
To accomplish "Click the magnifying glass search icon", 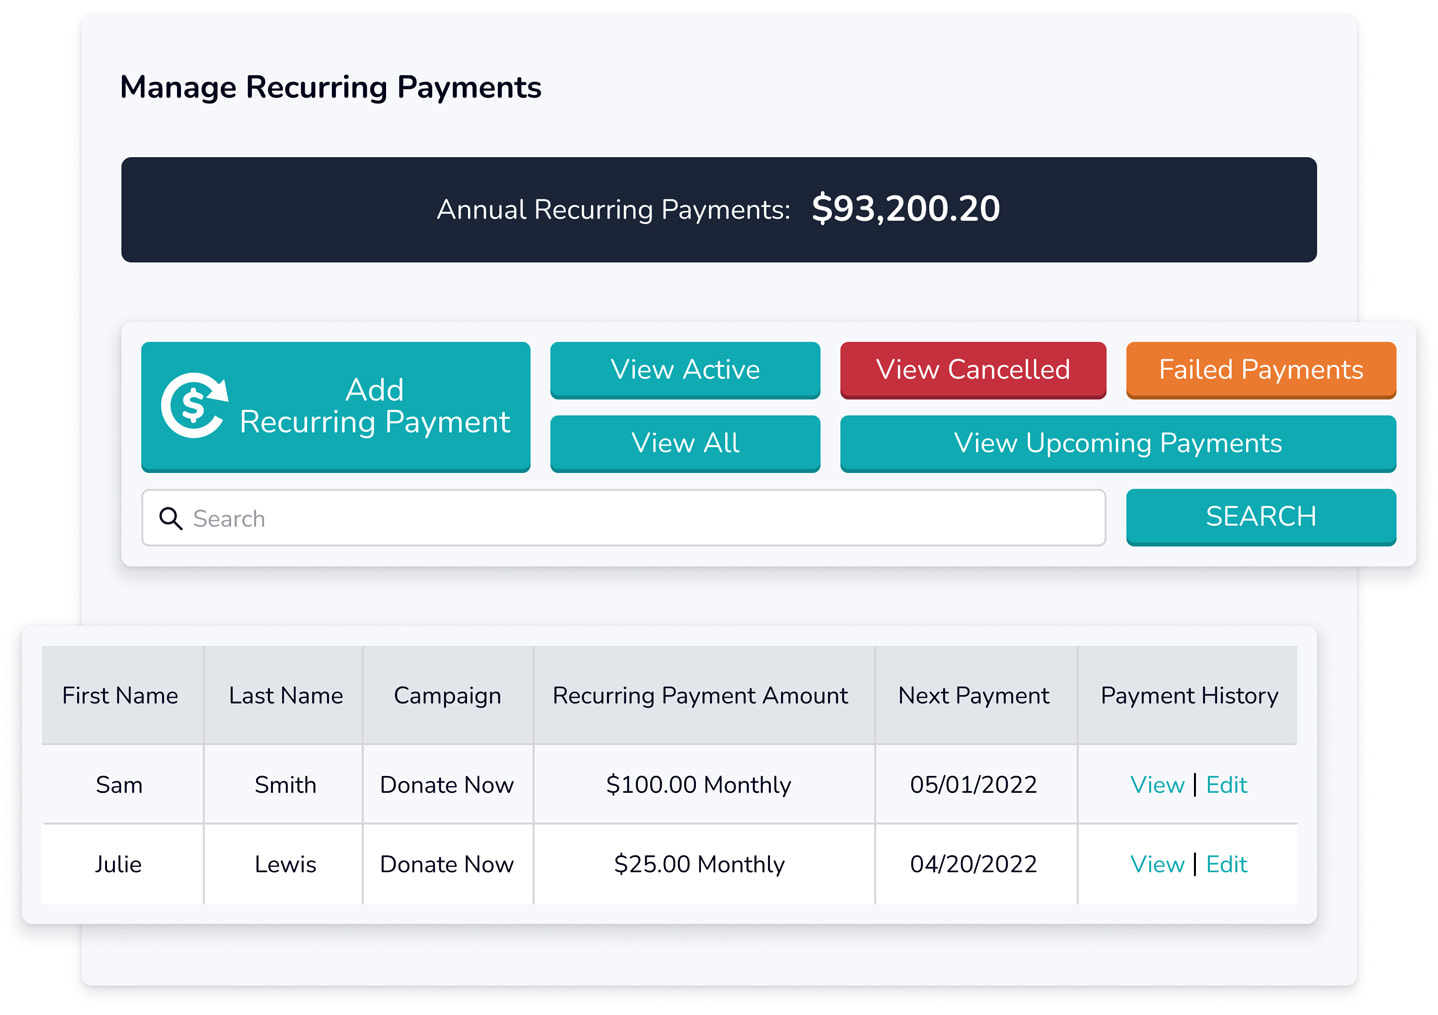I will tap(171, 518).
